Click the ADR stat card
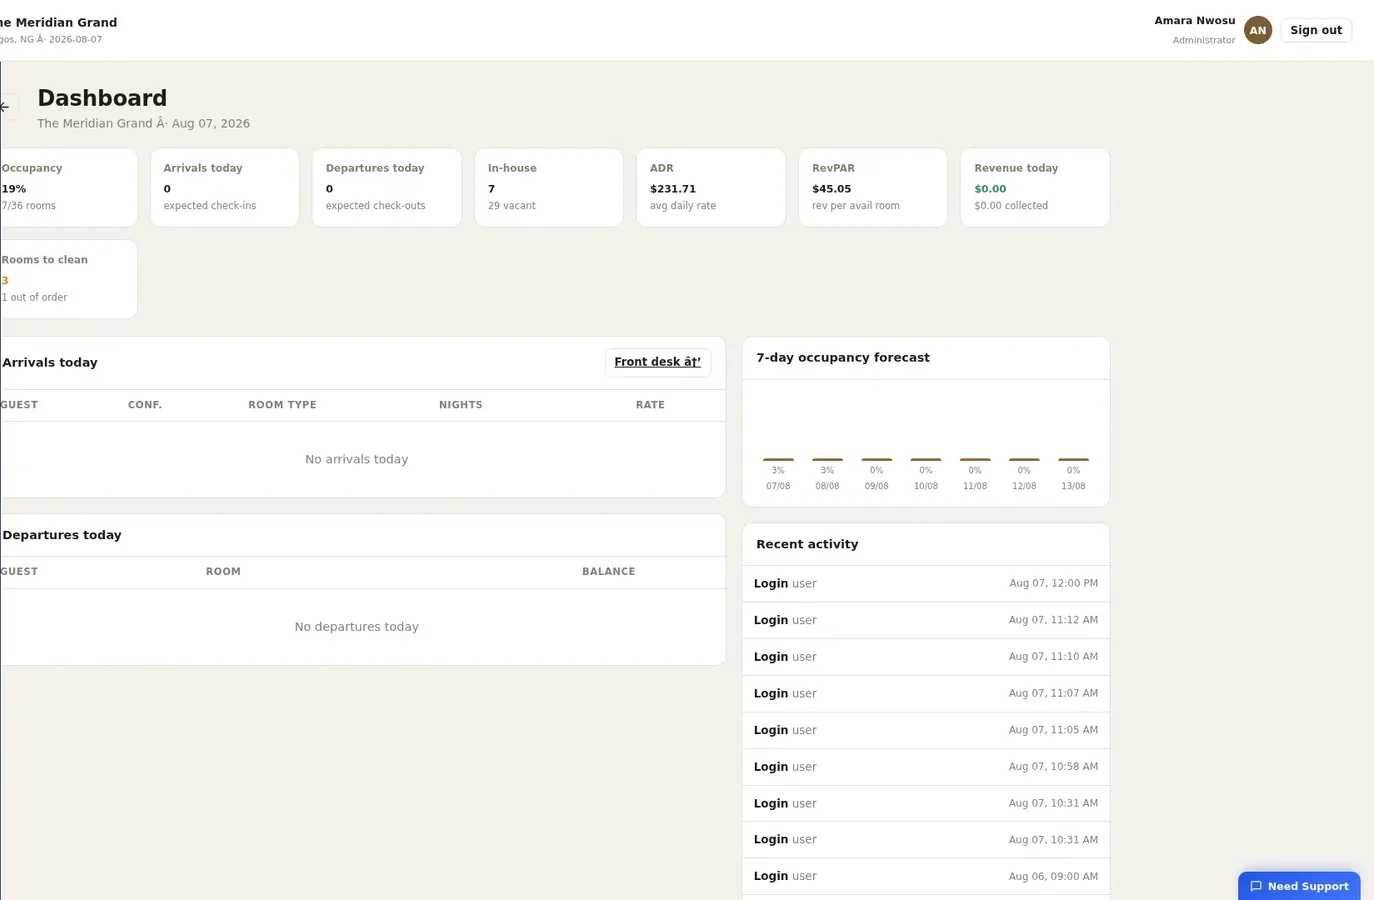This screenshot has height=900, width=1374. point(710,187)
